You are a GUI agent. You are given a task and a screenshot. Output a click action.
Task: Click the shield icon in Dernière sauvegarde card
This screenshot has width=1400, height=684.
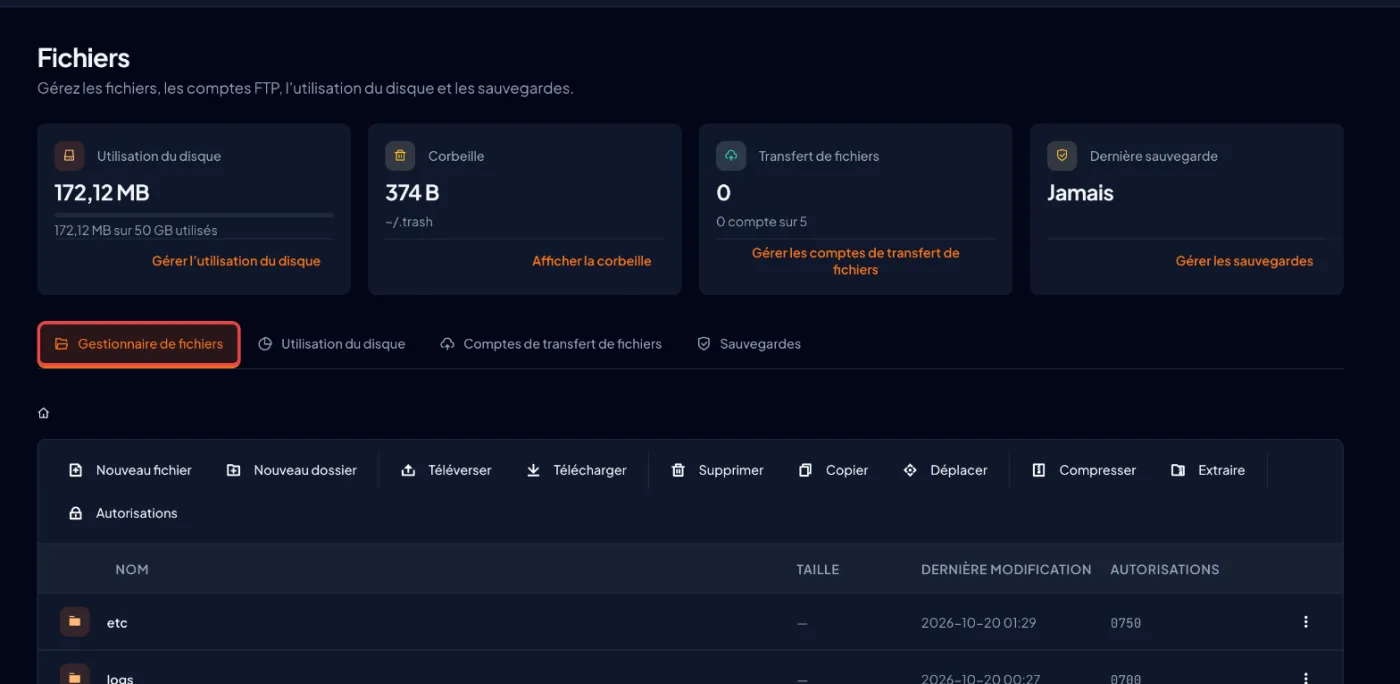1062,156
